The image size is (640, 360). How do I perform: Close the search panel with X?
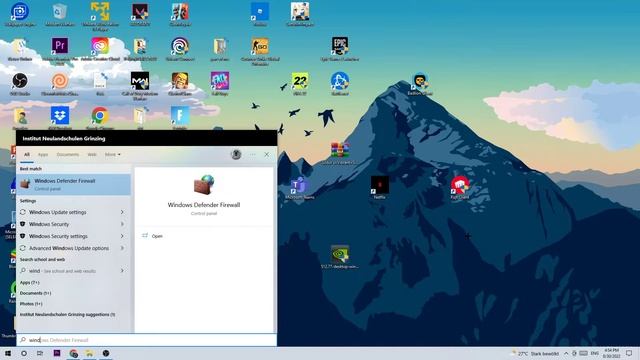click(267, 155)
